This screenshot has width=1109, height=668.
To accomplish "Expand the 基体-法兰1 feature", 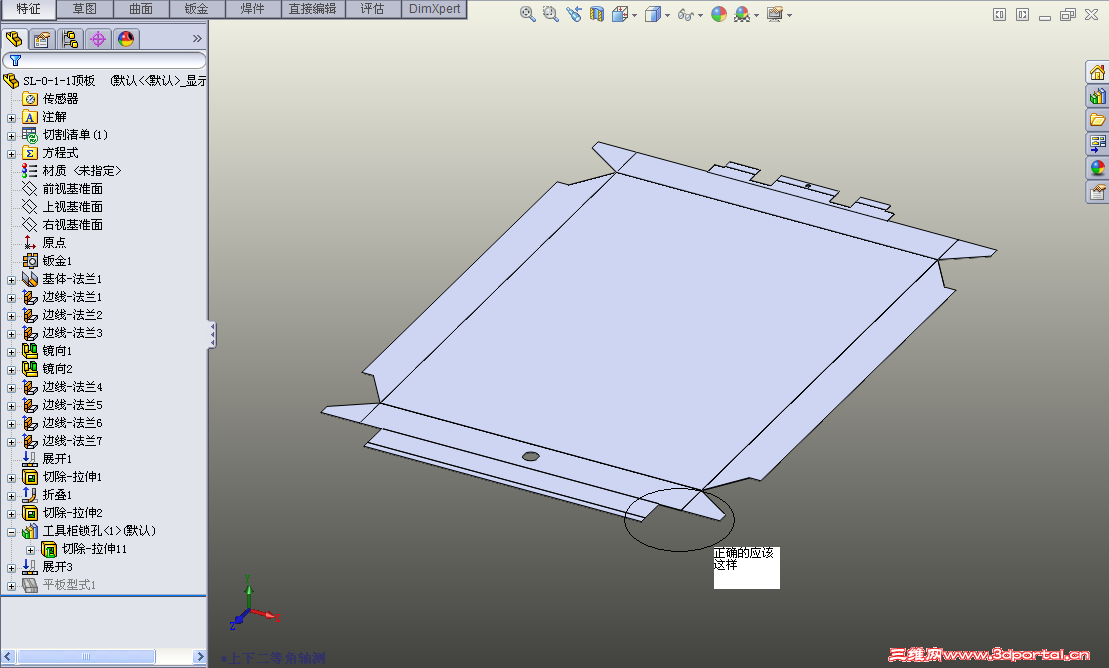I will point(11,280).
